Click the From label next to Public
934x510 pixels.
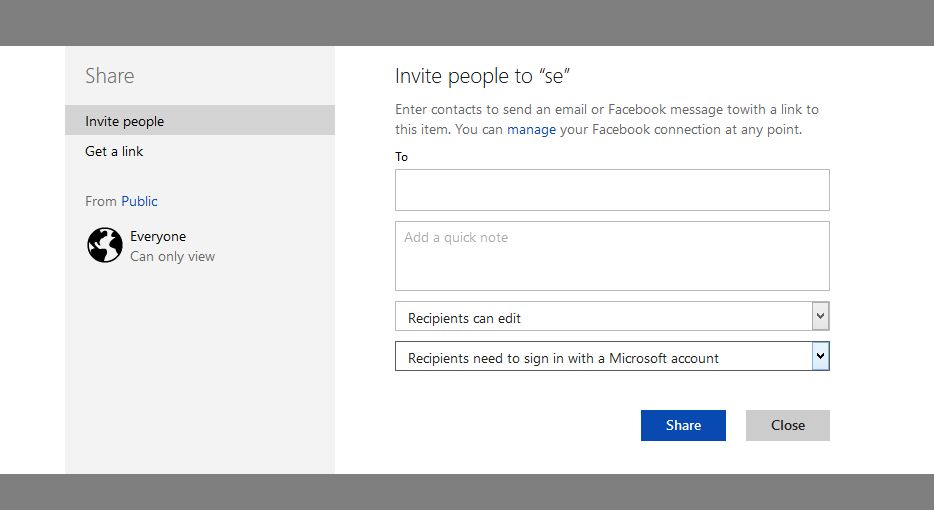[x=101, y=201]
